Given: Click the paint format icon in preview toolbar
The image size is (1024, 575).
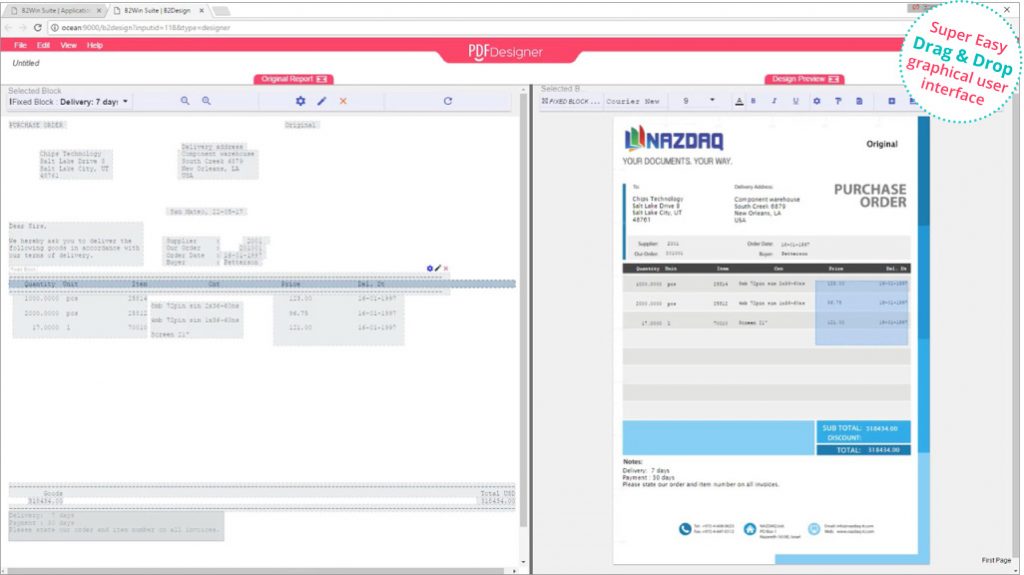Looking at the screenshot, I should click(x=837, y=101).
